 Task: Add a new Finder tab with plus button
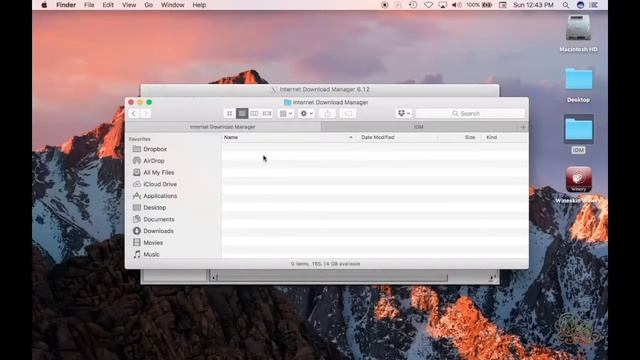click(523, 127)
